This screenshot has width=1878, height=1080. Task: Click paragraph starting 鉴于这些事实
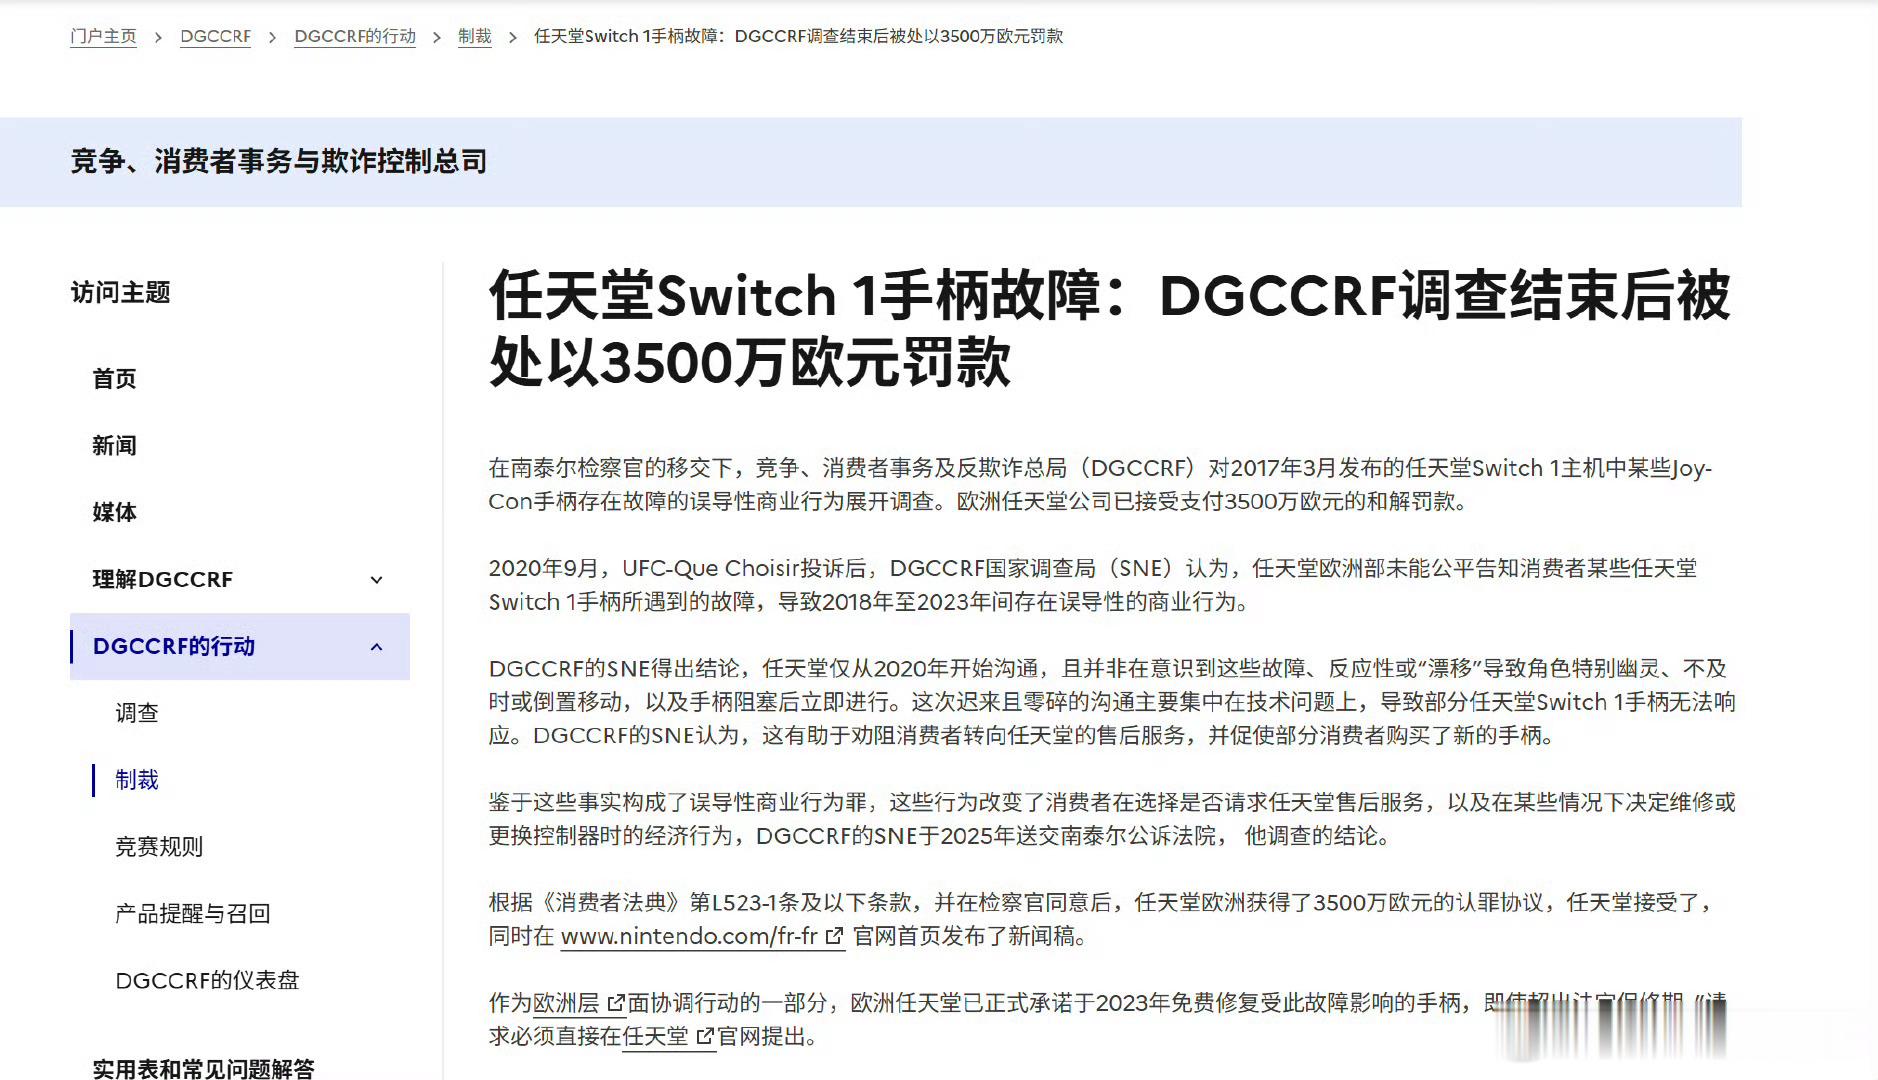coord(1112,819)
